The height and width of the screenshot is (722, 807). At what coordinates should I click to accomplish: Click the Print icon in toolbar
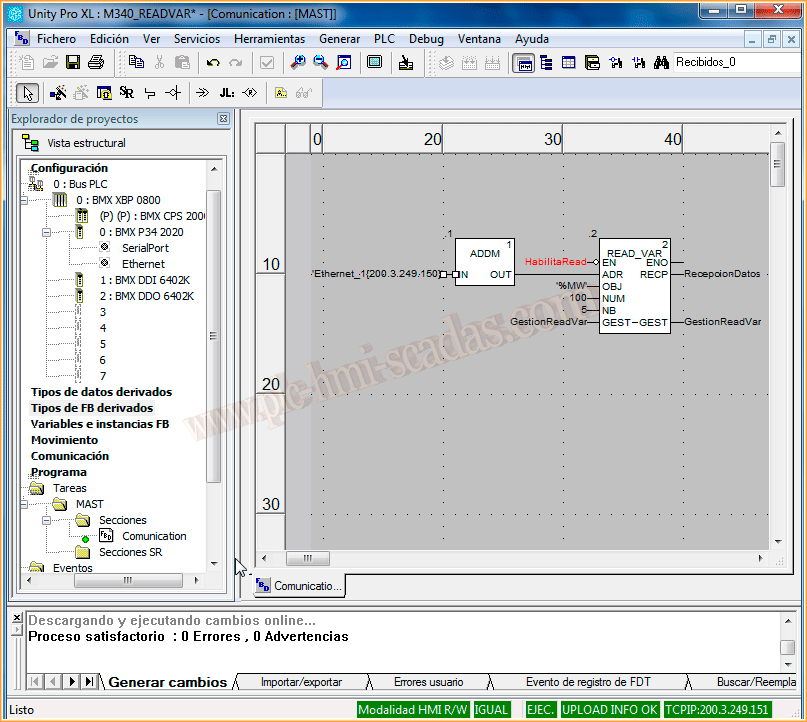coord(96,62)
